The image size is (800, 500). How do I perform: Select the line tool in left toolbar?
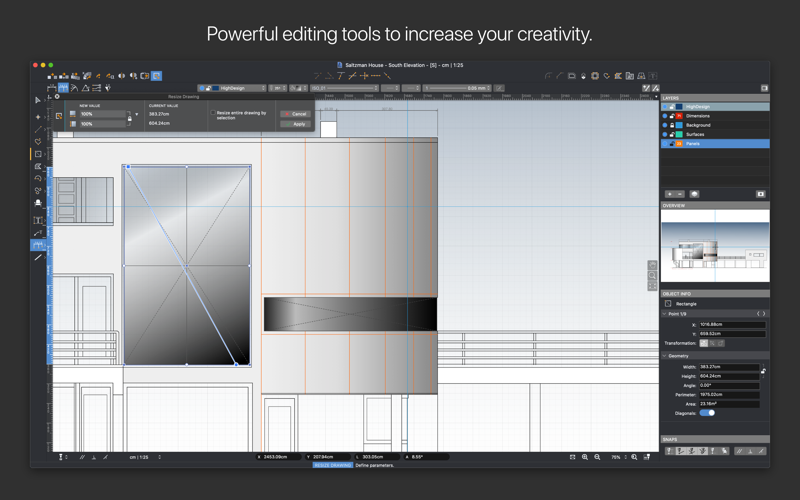38,258
